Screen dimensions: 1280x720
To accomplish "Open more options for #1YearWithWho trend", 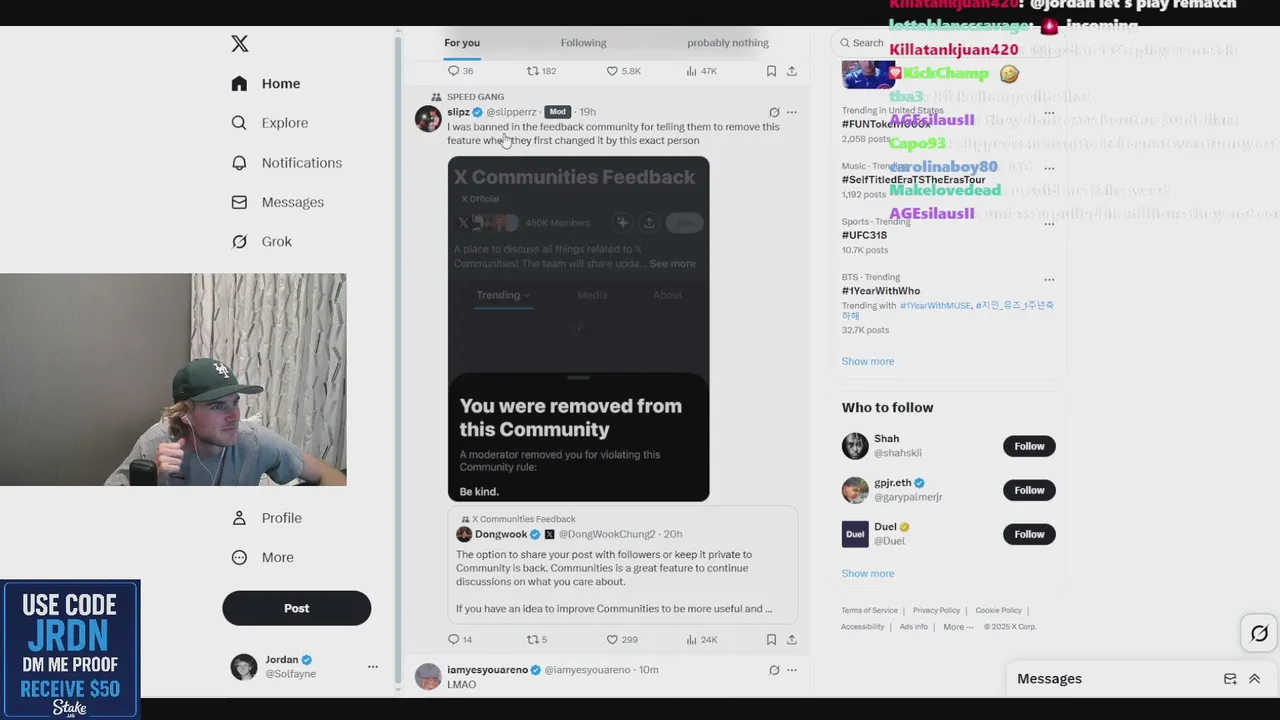I will tap(1049, 279).
